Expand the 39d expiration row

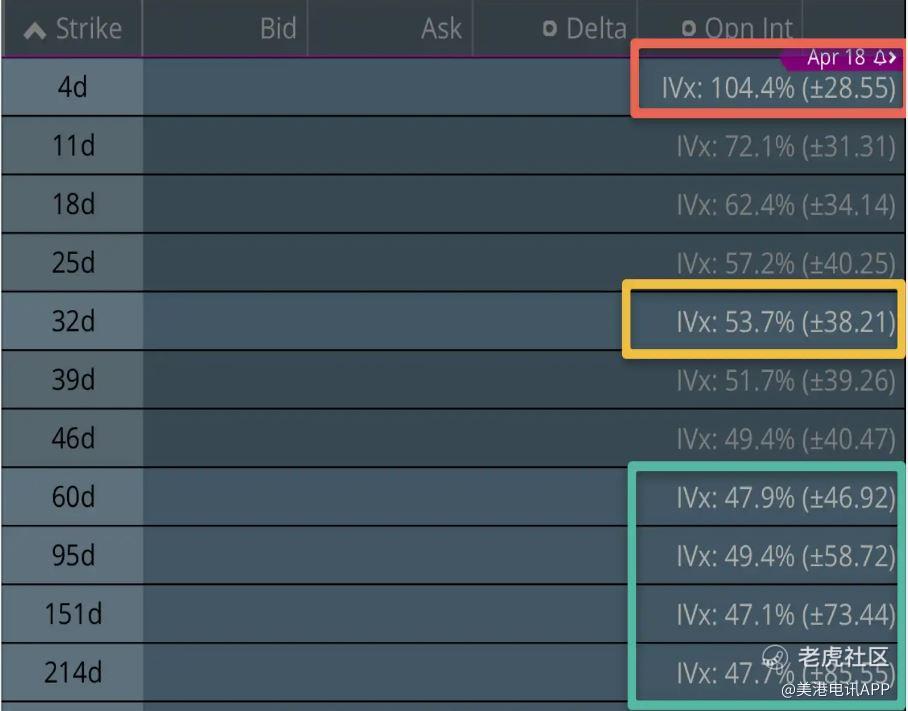(x=72, y=380)
